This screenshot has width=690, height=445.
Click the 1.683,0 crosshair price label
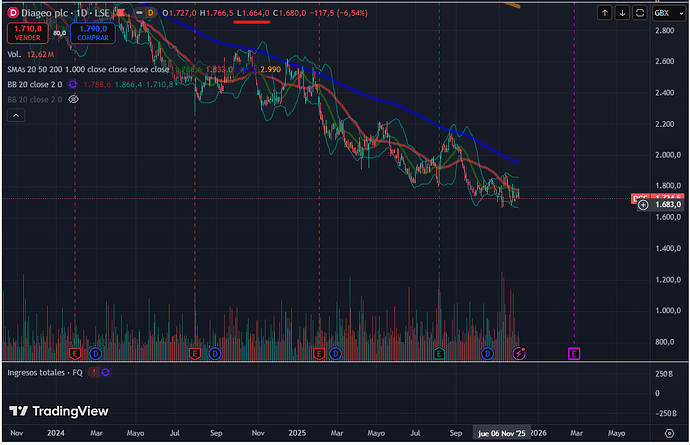click(668, 205)
